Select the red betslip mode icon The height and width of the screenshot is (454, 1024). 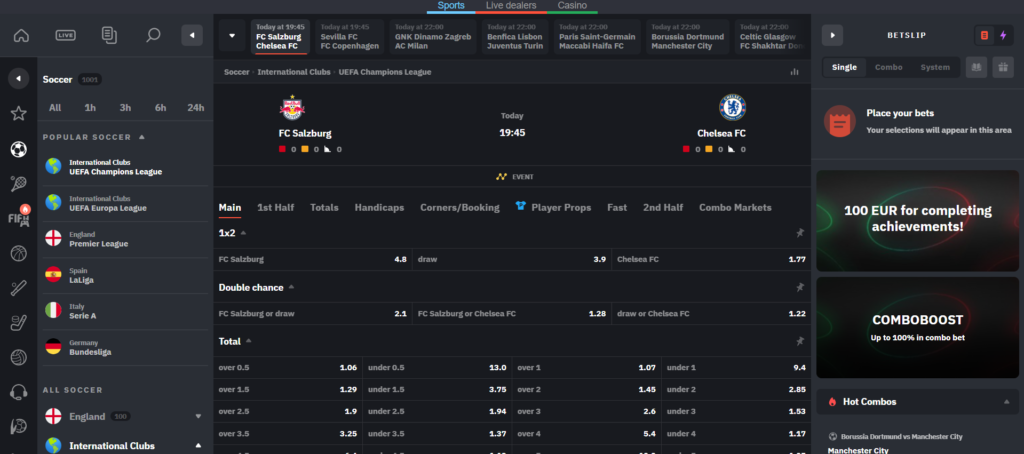coord(984,35)
